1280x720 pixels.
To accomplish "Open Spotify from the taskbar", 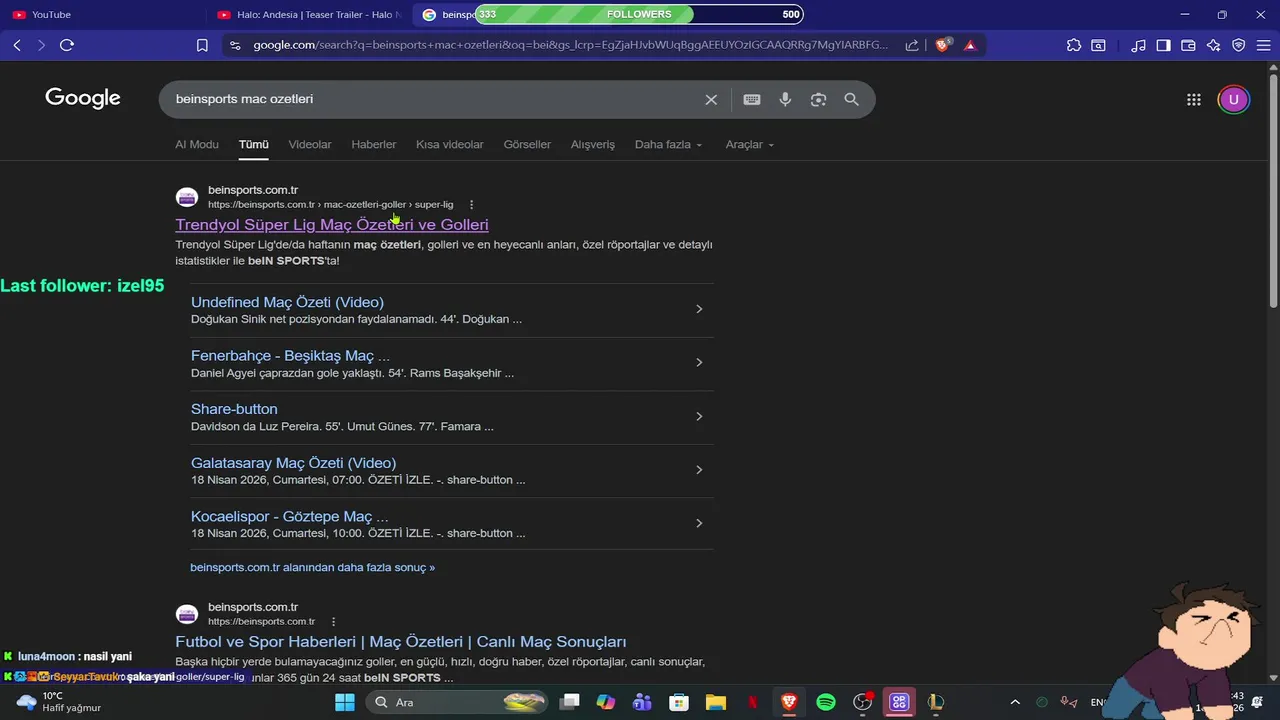I will tap(826, 702).
